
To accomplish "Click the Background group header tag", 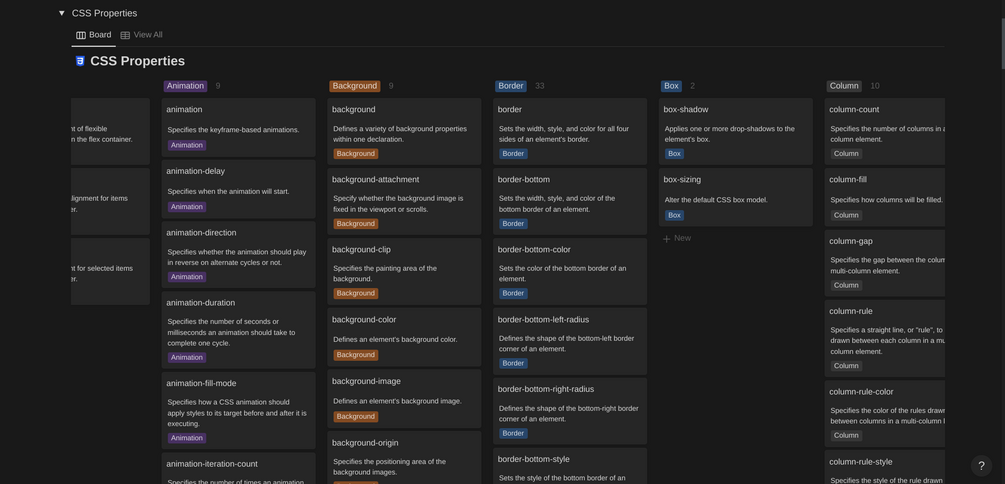I will (355, 86).
